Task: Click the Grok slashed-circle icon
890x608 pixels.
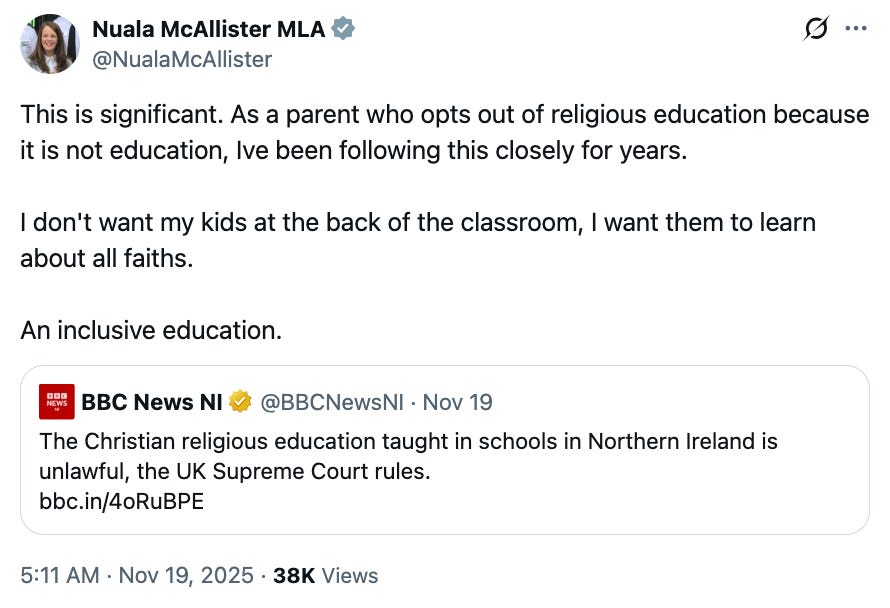Action: click(x=815, y=29)
